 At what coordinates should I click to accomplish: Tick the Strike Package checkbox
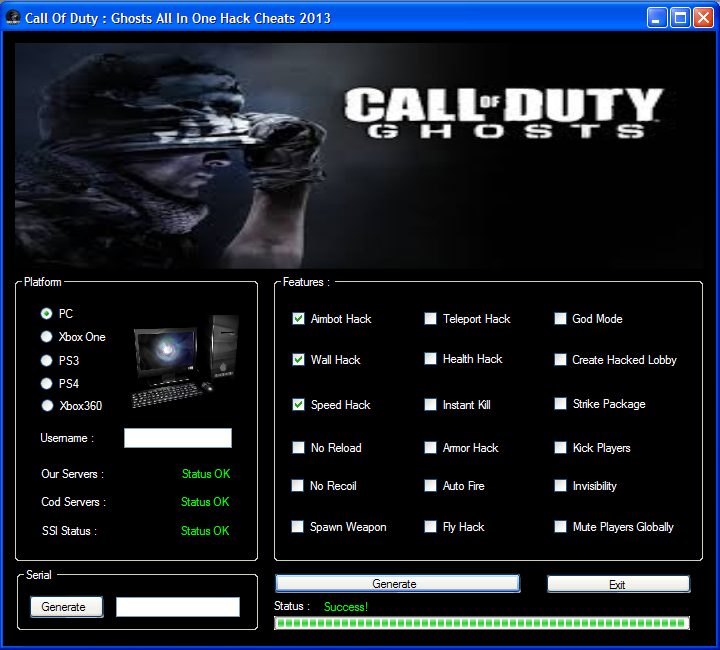click(560, 403)
